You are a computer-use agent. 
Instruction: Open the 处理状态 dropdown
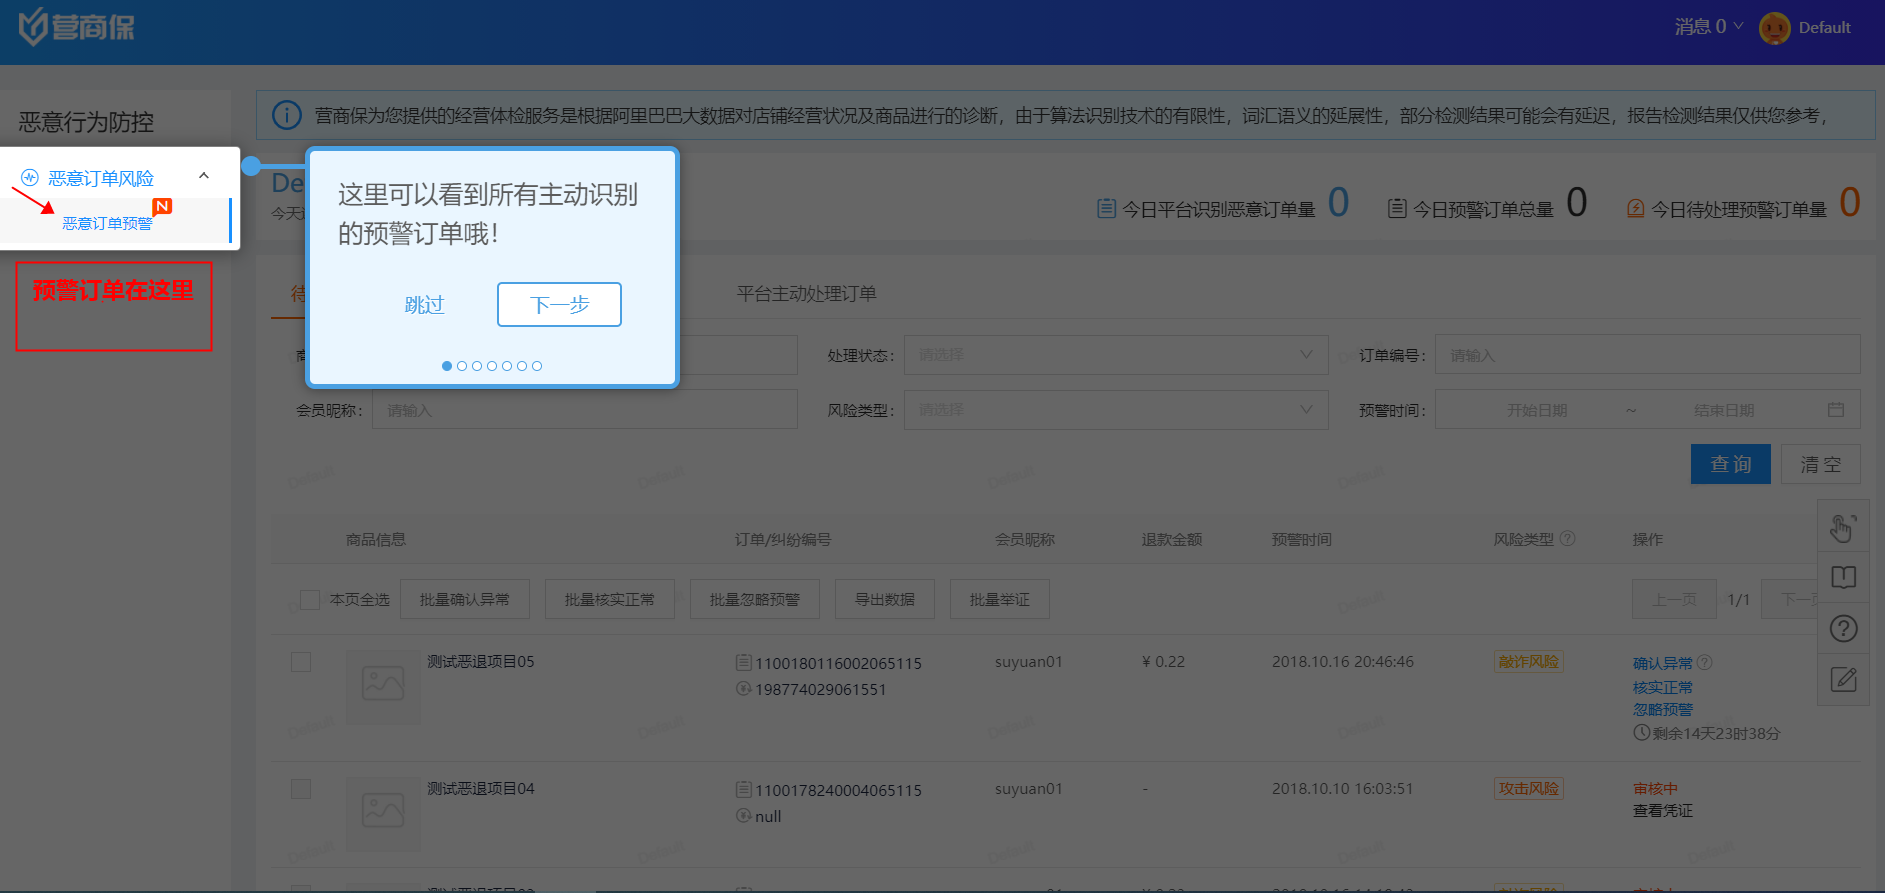coord(1115,355)
